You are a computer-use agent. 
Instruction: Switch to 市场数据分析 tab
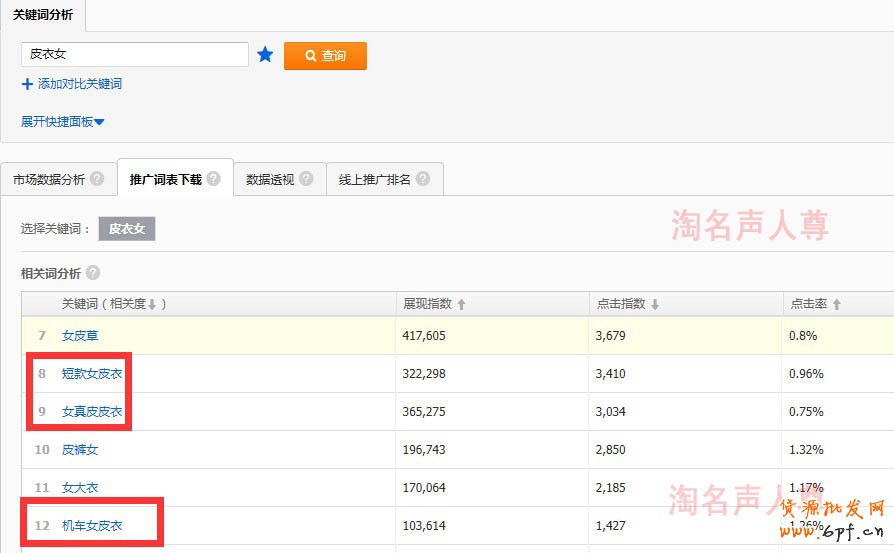48,180
